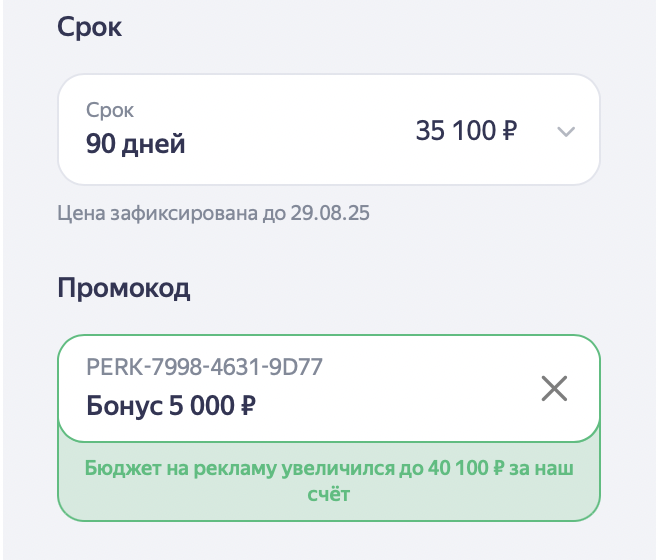This screenshot has width=658, height=560.
Task: Open the 90 дней term selector
Action: point(329,130)
